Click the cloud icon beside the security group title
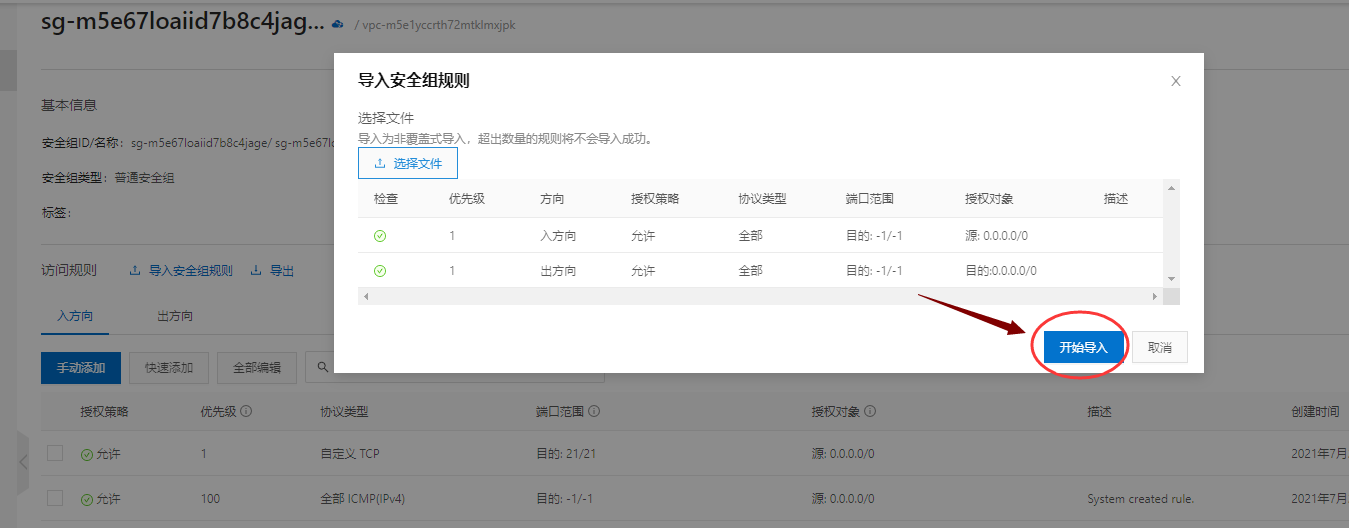The height and width of the screenshot is (528, 1349). point(337,23)
